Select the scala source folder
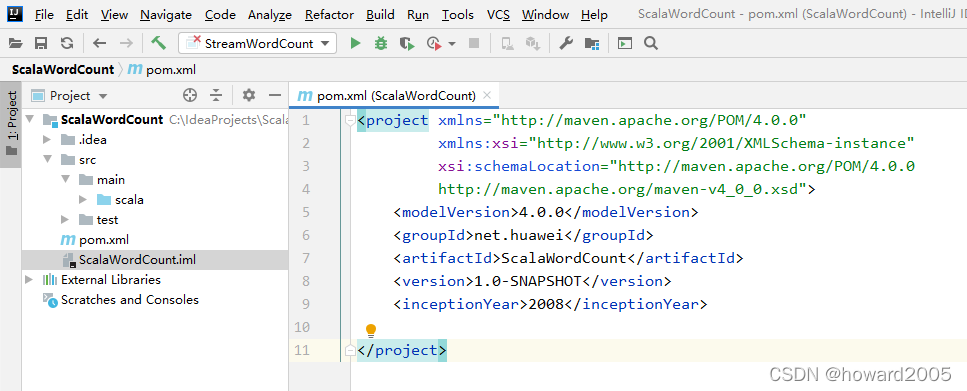 pos(120,200)
